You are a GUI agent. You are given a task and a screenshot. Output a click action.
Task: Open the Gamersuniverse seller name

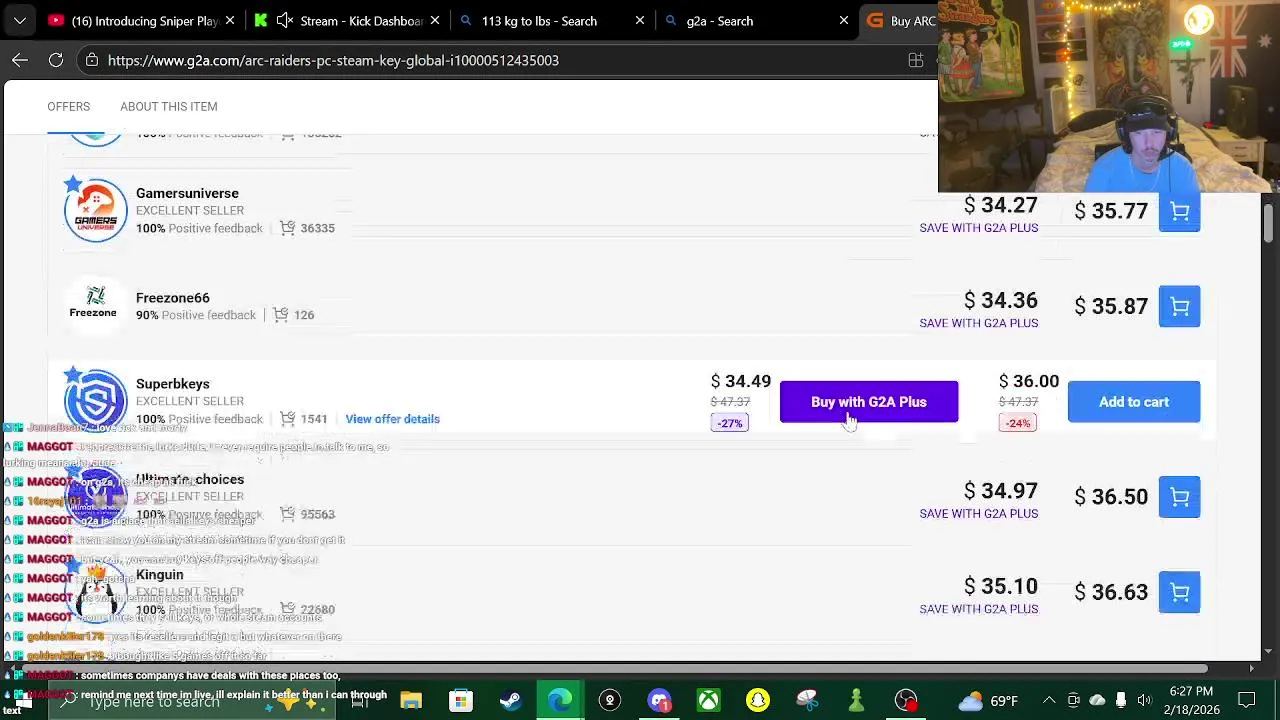187,193
